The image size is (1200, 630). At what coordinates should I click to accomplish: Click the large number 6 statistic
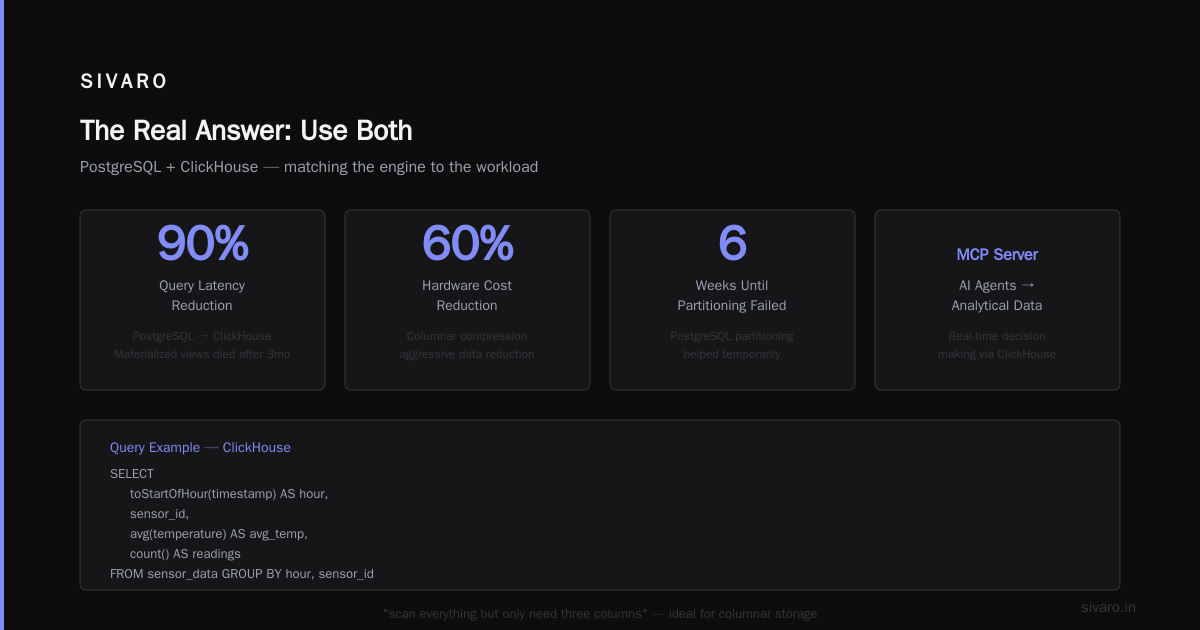click(732, 243)
